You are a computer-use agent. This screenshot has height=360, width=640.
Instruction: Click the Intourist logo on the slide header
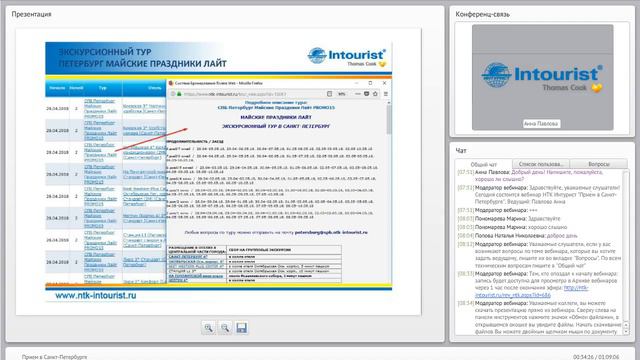[346, 56]
